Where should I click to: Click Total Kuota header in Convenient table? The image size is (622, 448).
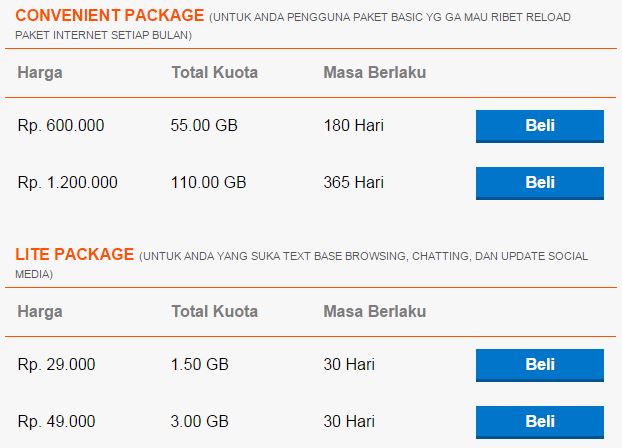215,73
